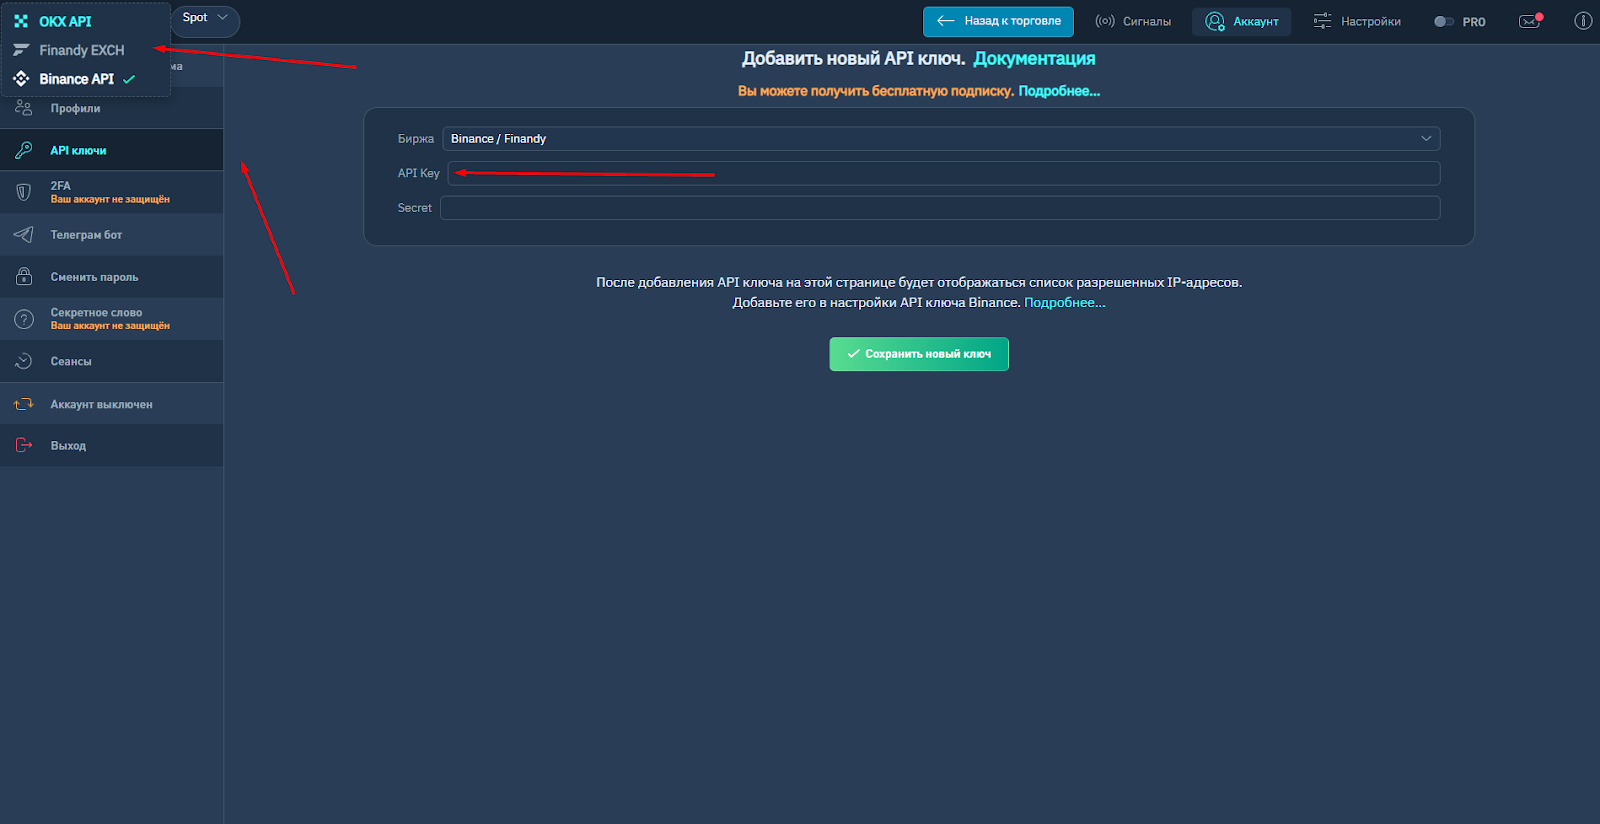
Task: Switch to the Аккаунт tab
Action: click(x=1242, y=21)
